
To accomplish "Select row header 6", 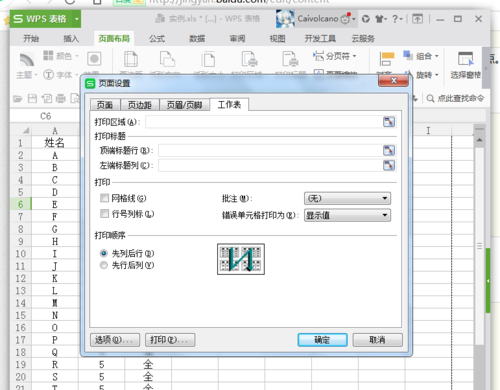I will [x=21, y=204].
